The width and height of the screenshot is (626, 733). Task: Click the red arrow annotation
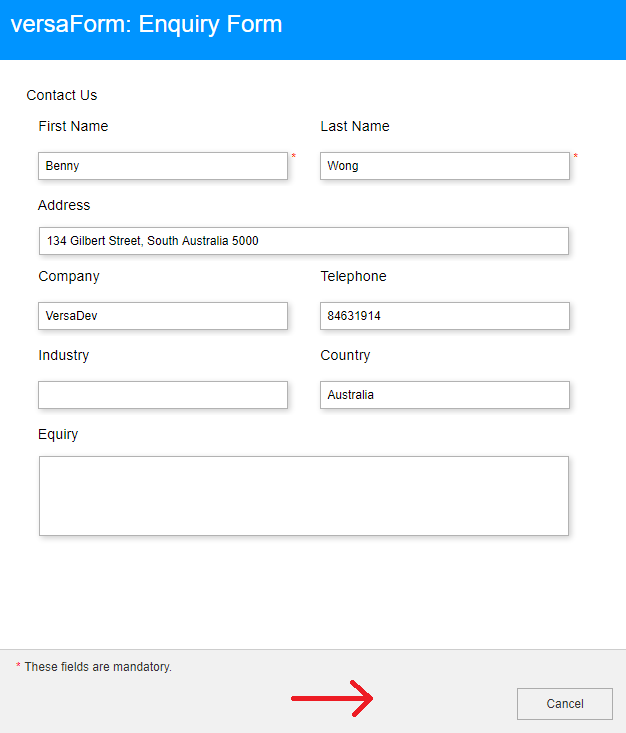pos(332,698)
